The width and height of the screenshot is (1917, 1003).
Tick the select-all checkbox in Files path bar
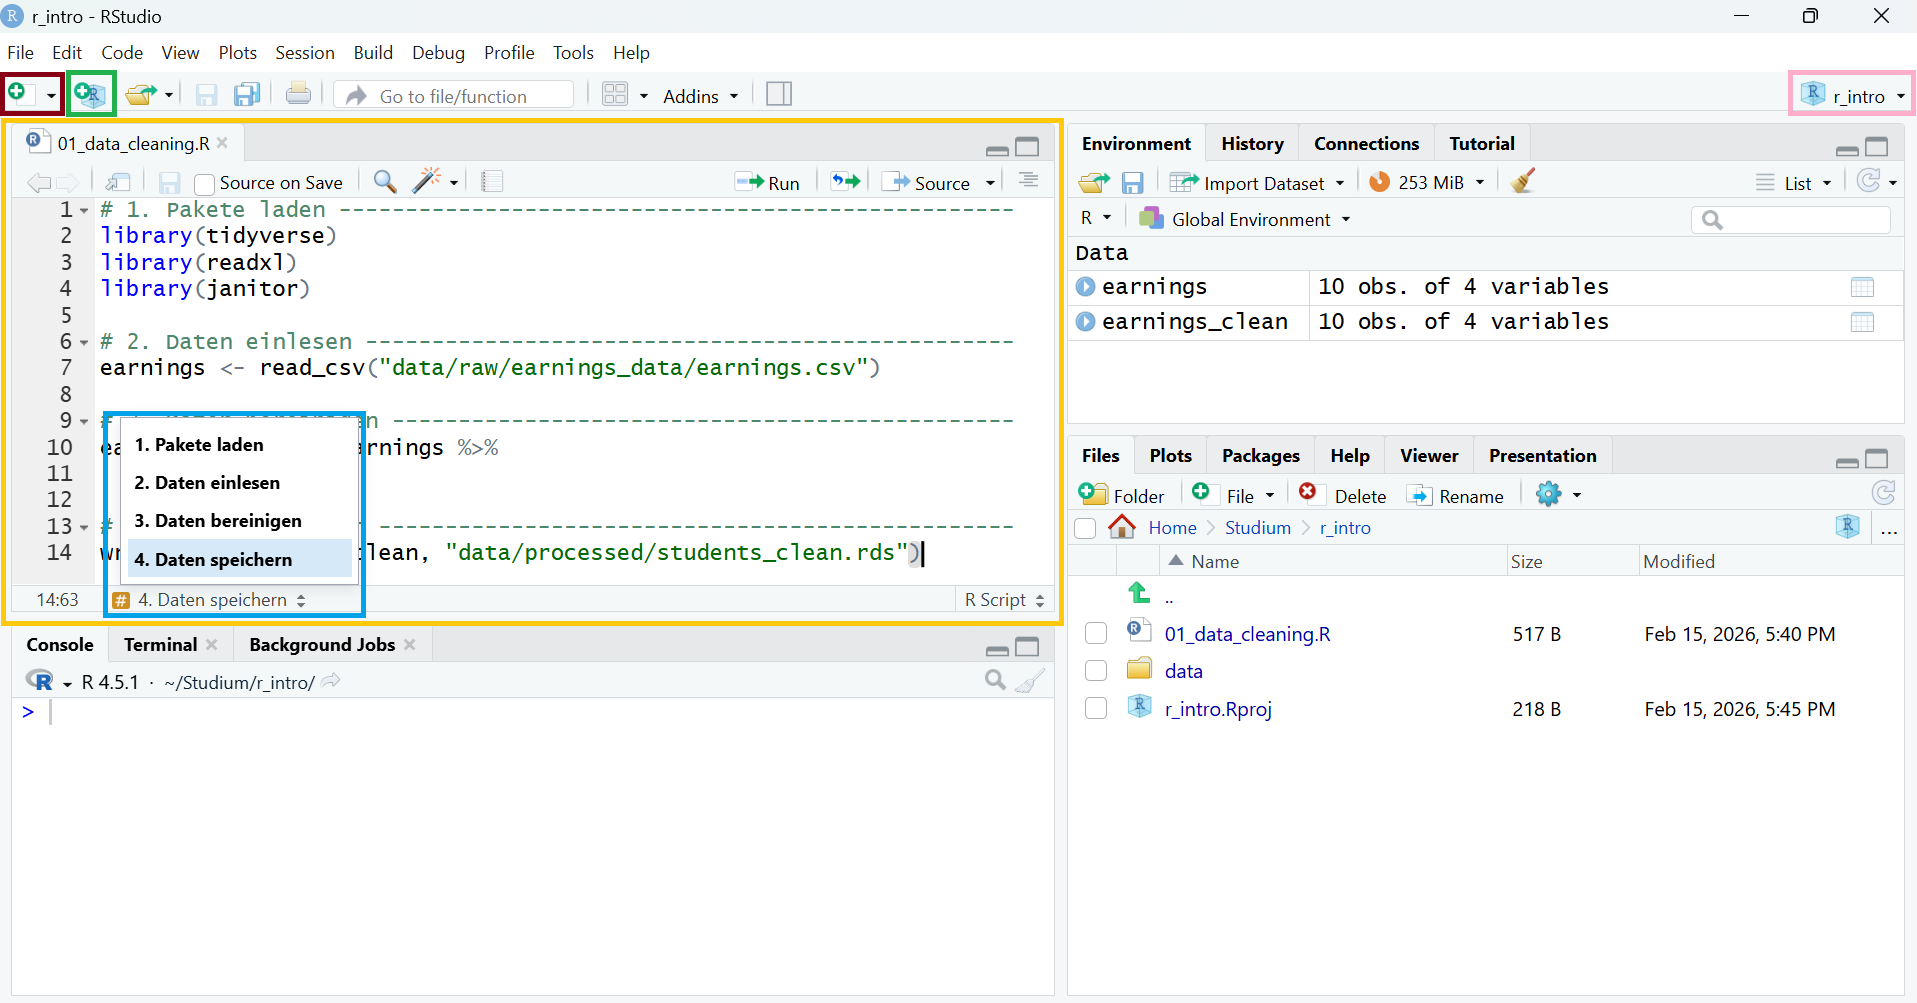[1085, 528]
